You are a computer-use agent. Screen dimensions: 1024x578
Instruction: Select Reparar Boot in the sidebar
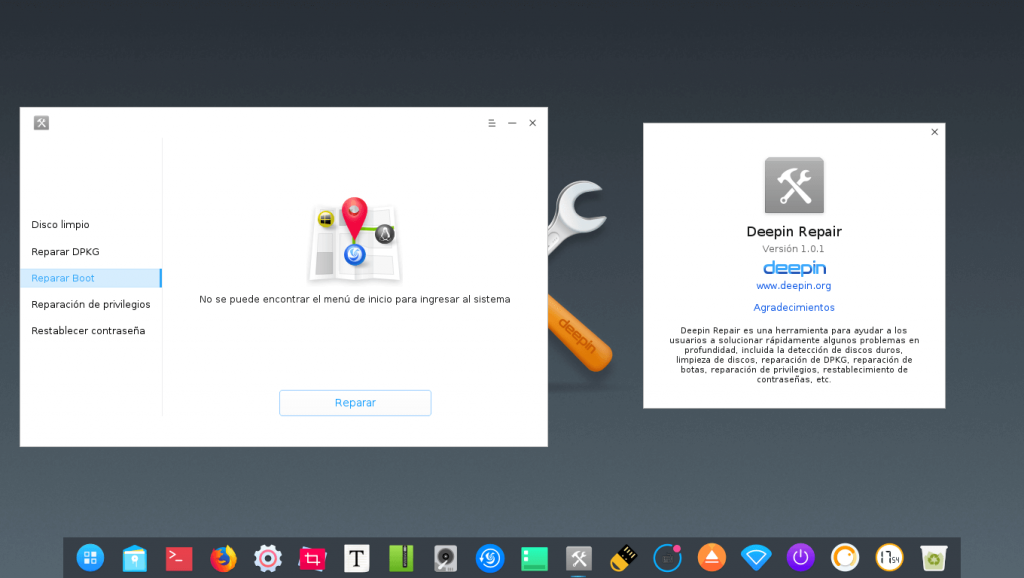[x=91, y=278]
